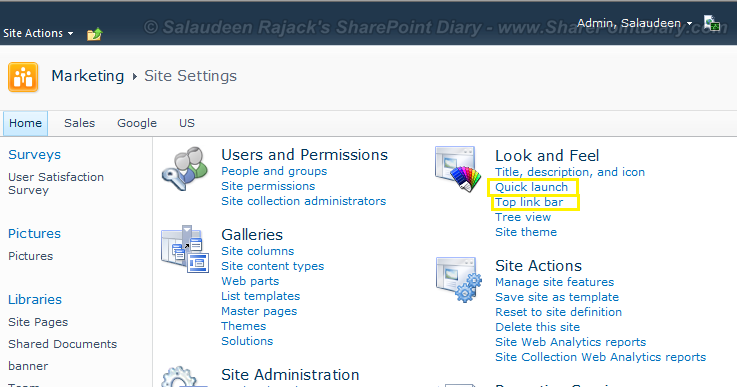Click the Site Administration heading

coord(290,375)
